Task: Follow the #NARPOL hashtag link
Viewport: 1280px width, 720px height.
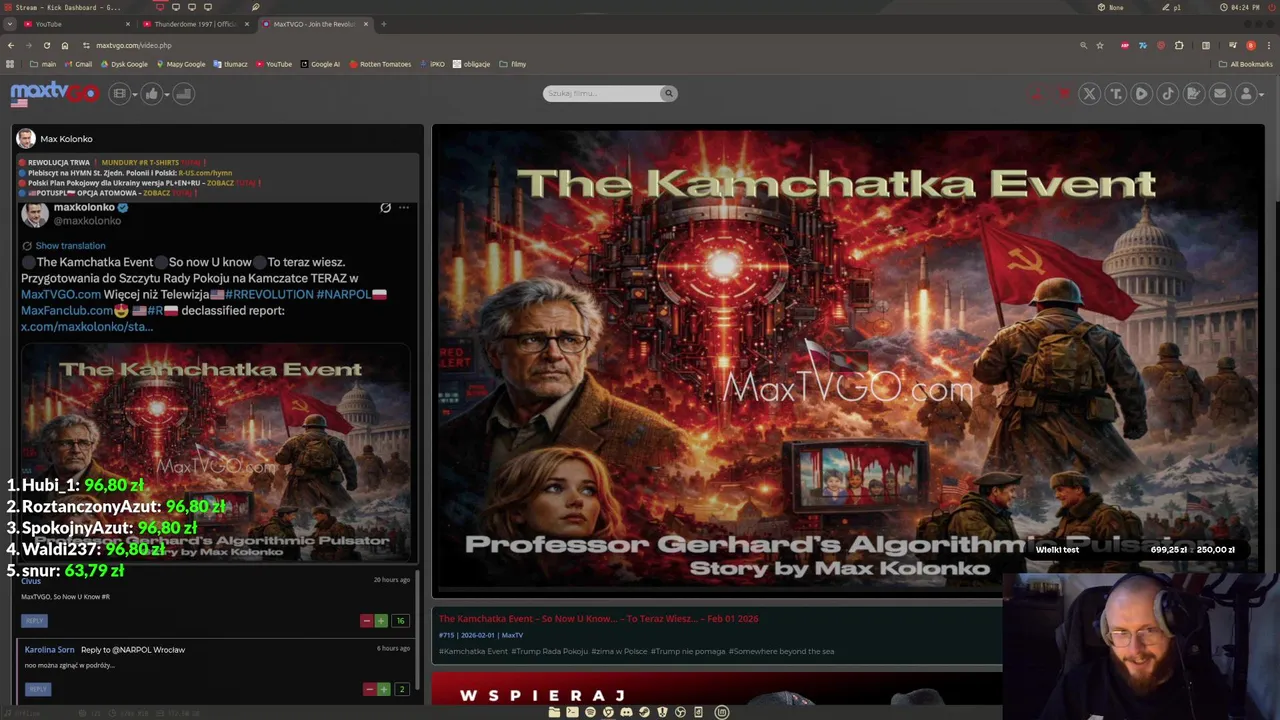Action: click(x=344, y=294)
